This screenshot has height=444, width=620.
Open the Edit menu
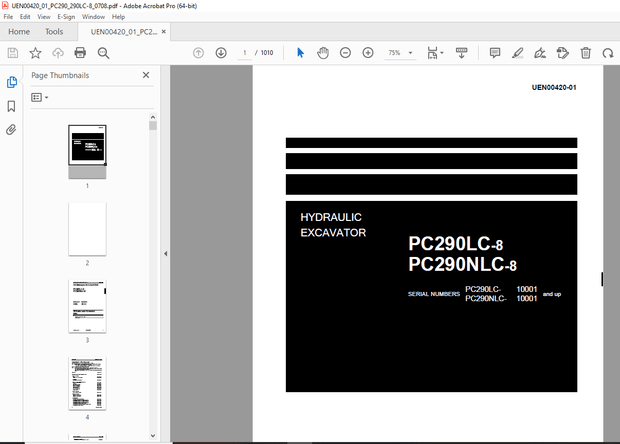25,17
